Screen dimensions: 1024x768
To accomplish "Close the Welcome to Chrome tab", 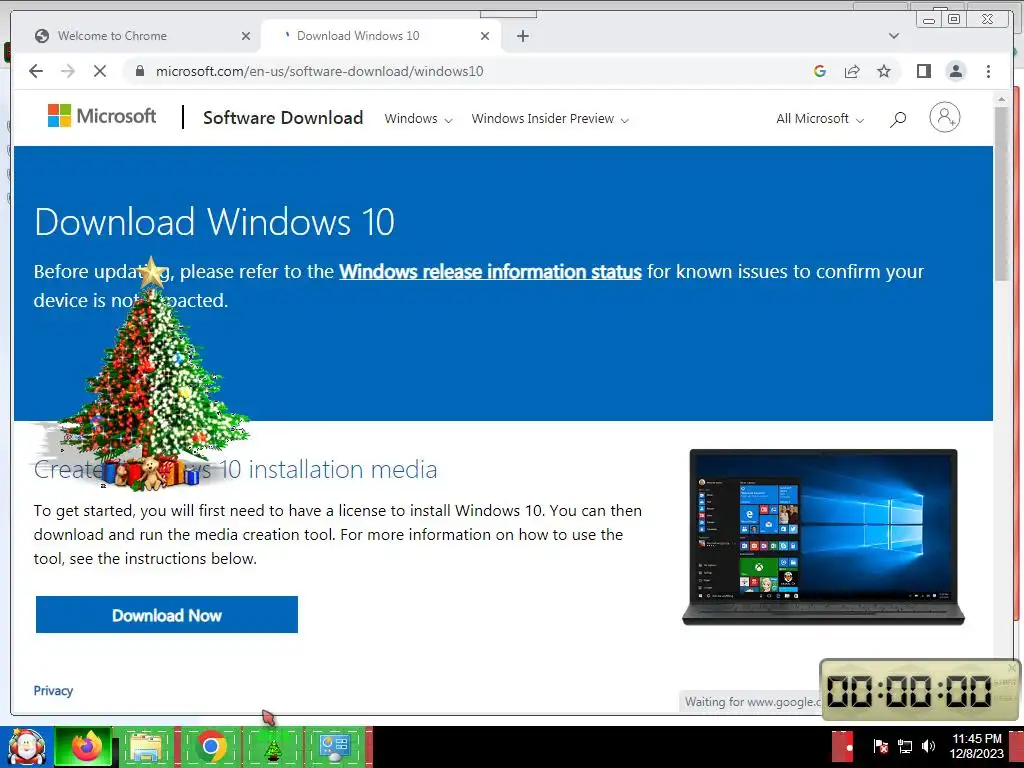I will click(x=246, y=36).
